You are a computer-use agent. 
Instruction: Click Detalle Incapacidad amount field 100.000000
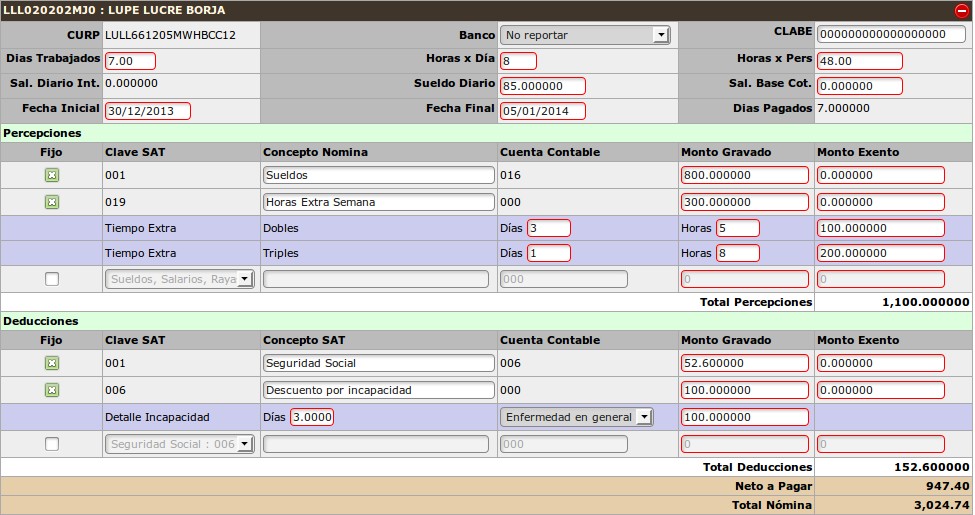pyautogui.click(x=745, y=417)
